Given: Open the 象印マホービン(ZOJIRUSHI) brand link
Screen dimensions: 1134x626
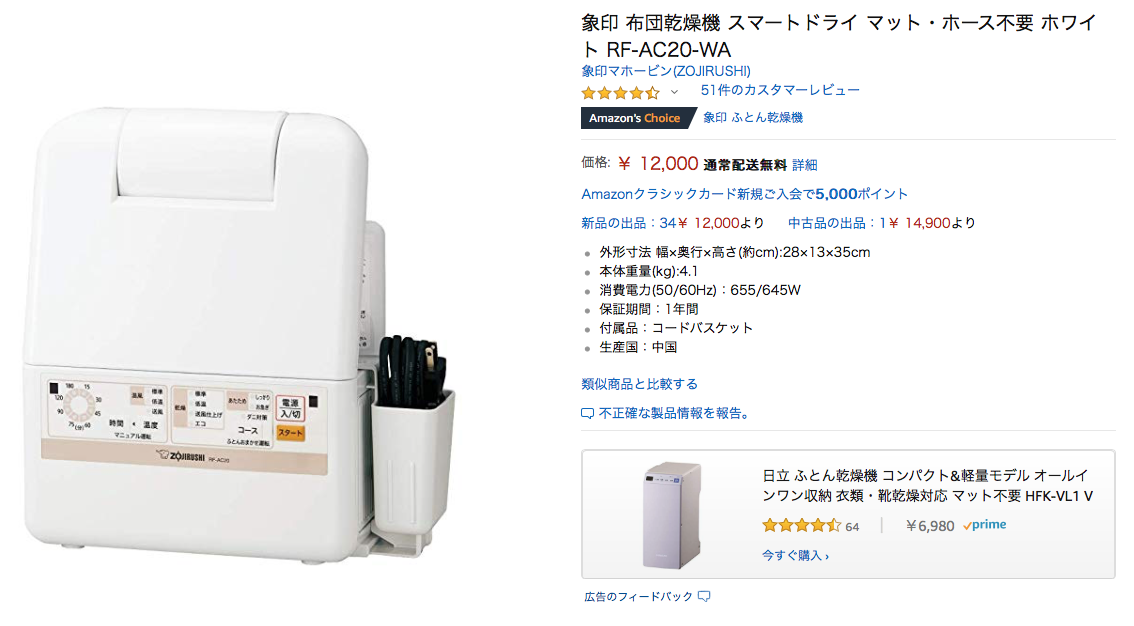Looking at the screenshot, I should pyautogui.click(x=665, y=71).
